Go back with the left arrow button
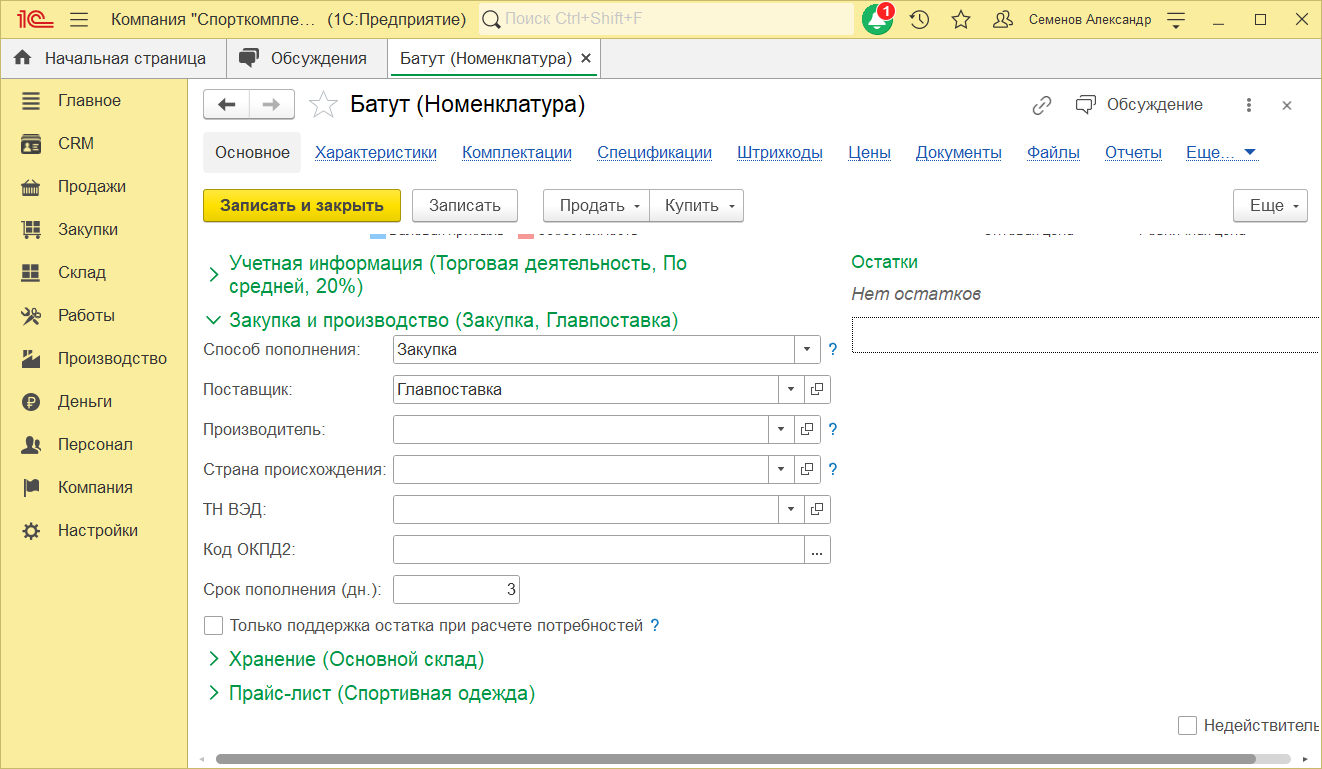1322x769 pixels. pos(226,105)
